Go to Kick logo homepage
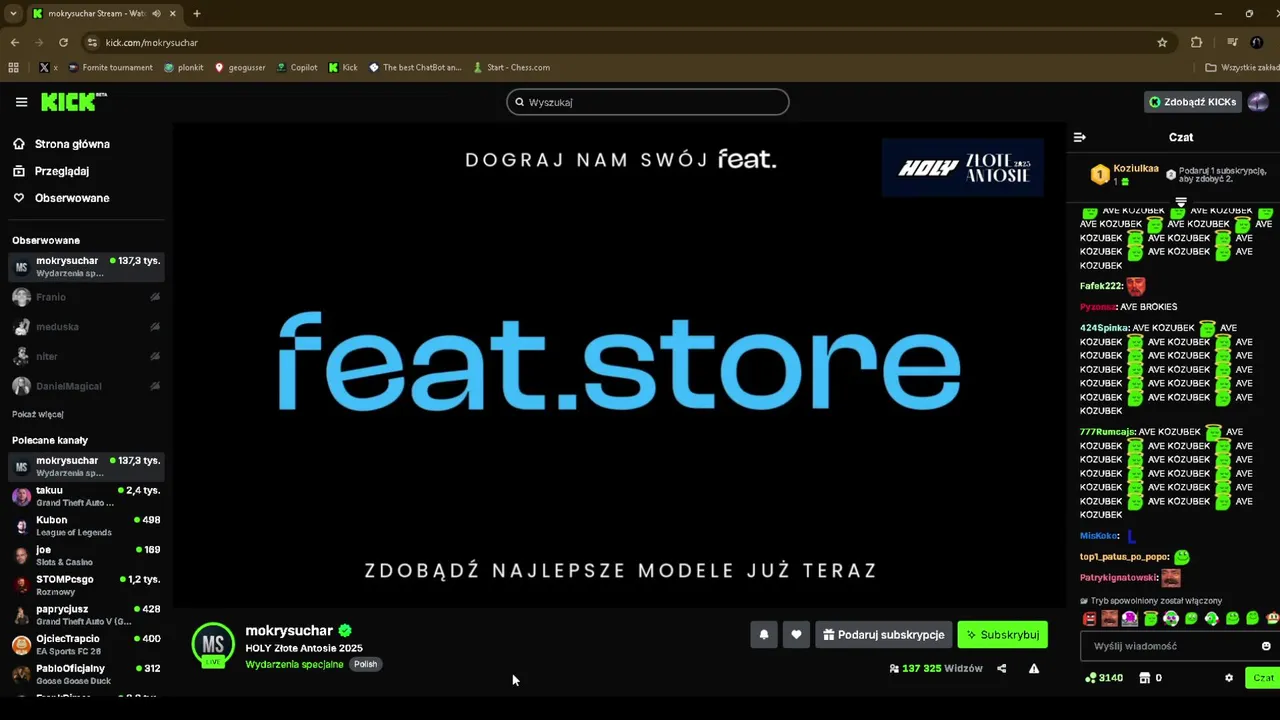 (73, 102)
